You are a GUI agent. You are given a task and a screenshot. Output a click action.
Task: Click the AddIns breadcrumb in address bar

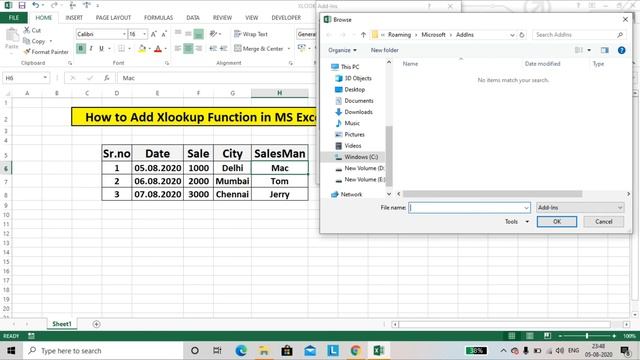[464, 35]
